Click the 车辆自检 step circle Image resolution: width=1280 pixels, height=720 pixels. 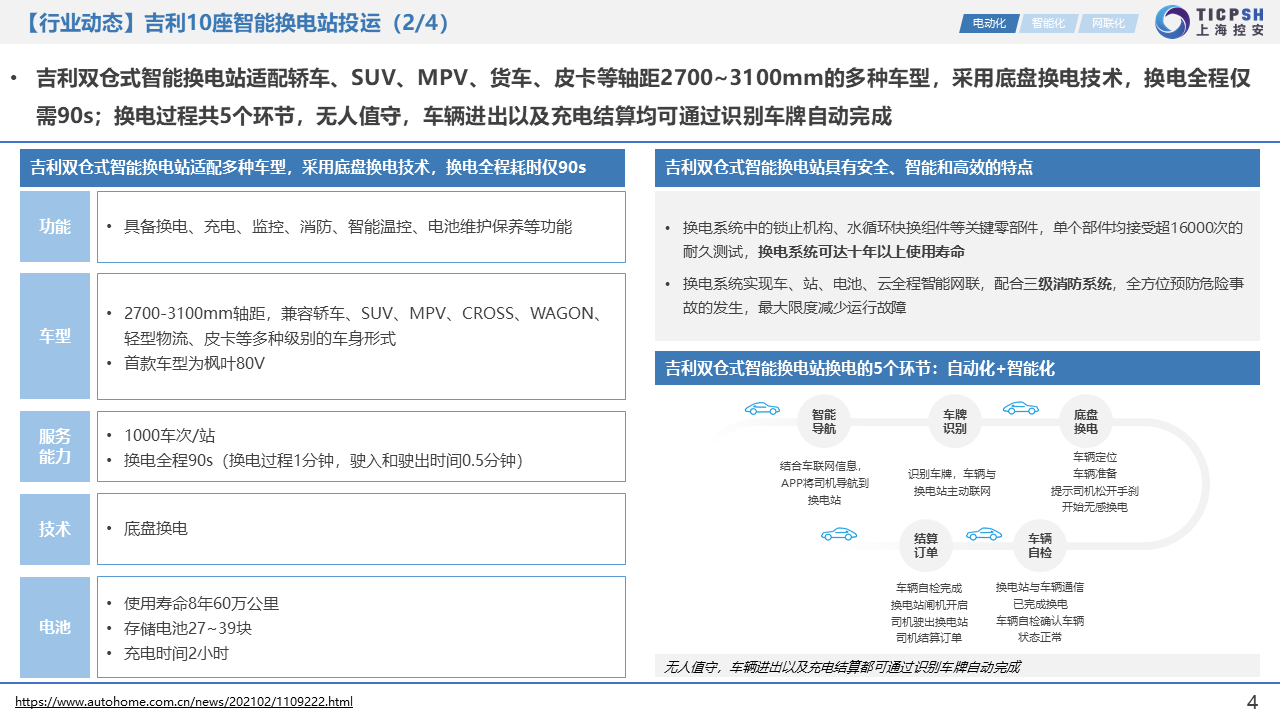(x=1040, y=545)
